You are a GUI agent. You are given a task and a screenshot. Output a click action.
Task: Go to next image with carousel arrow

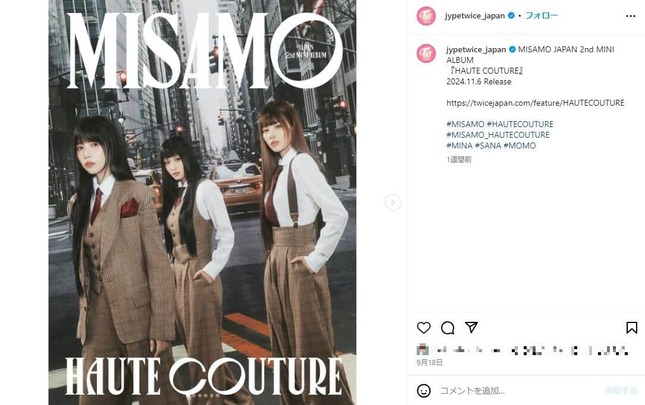392,202
